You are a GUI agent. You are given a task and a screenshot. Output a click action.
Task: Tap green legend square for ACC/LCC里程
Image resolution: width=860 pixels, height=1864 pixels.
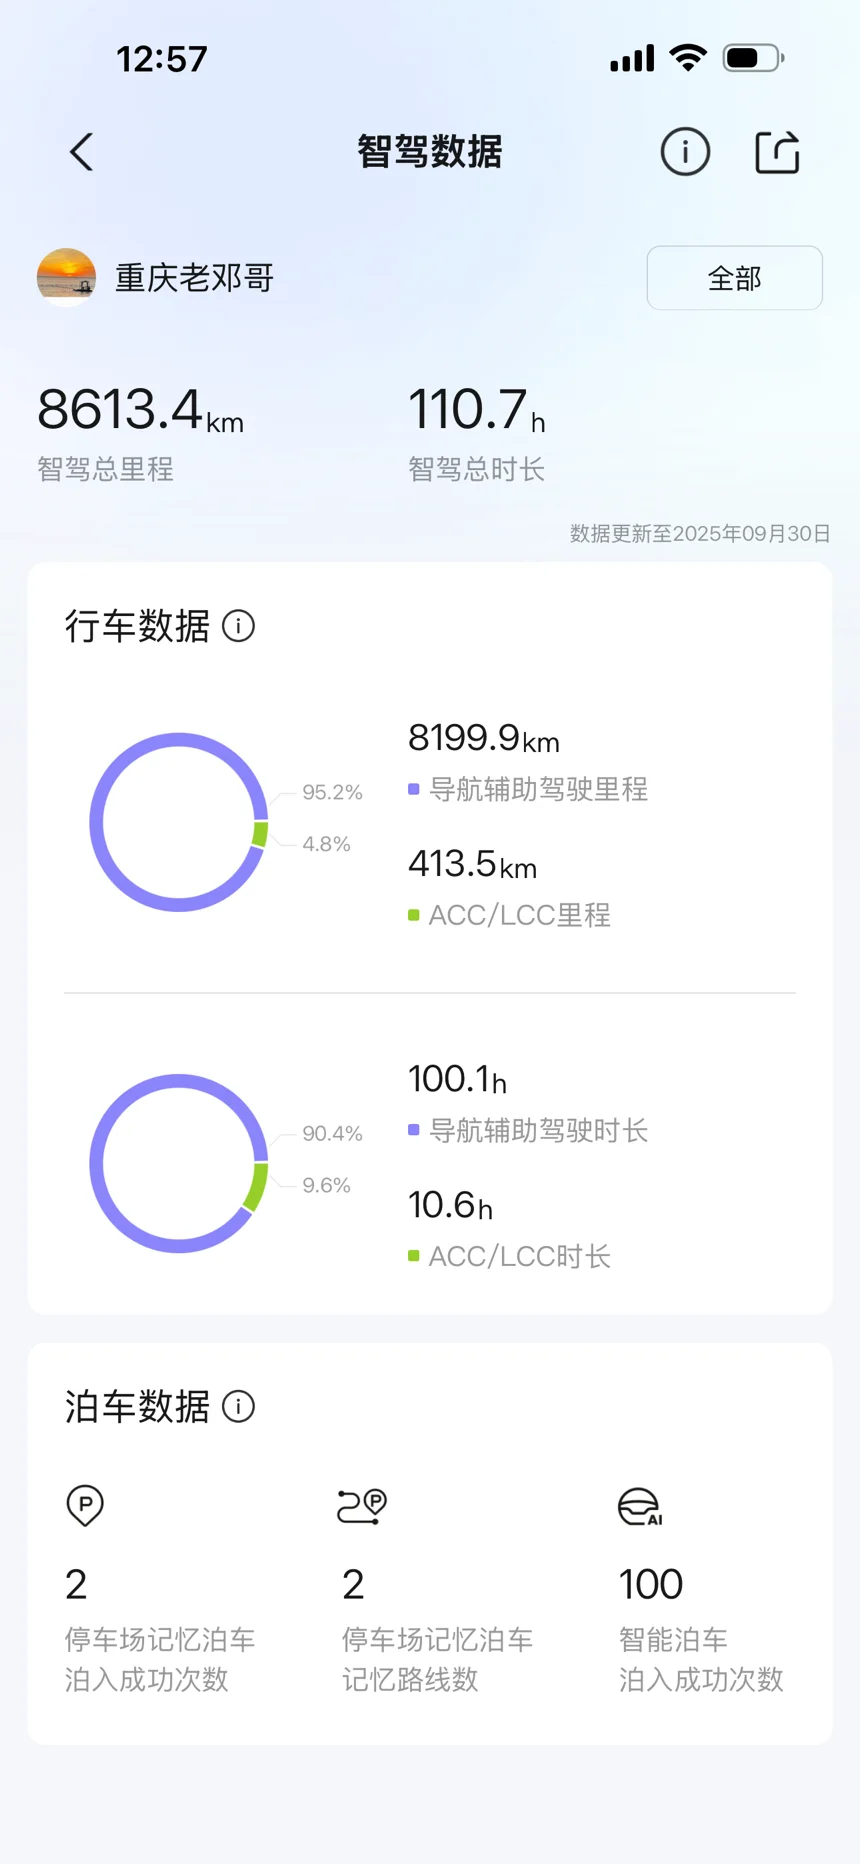point(414,915)
